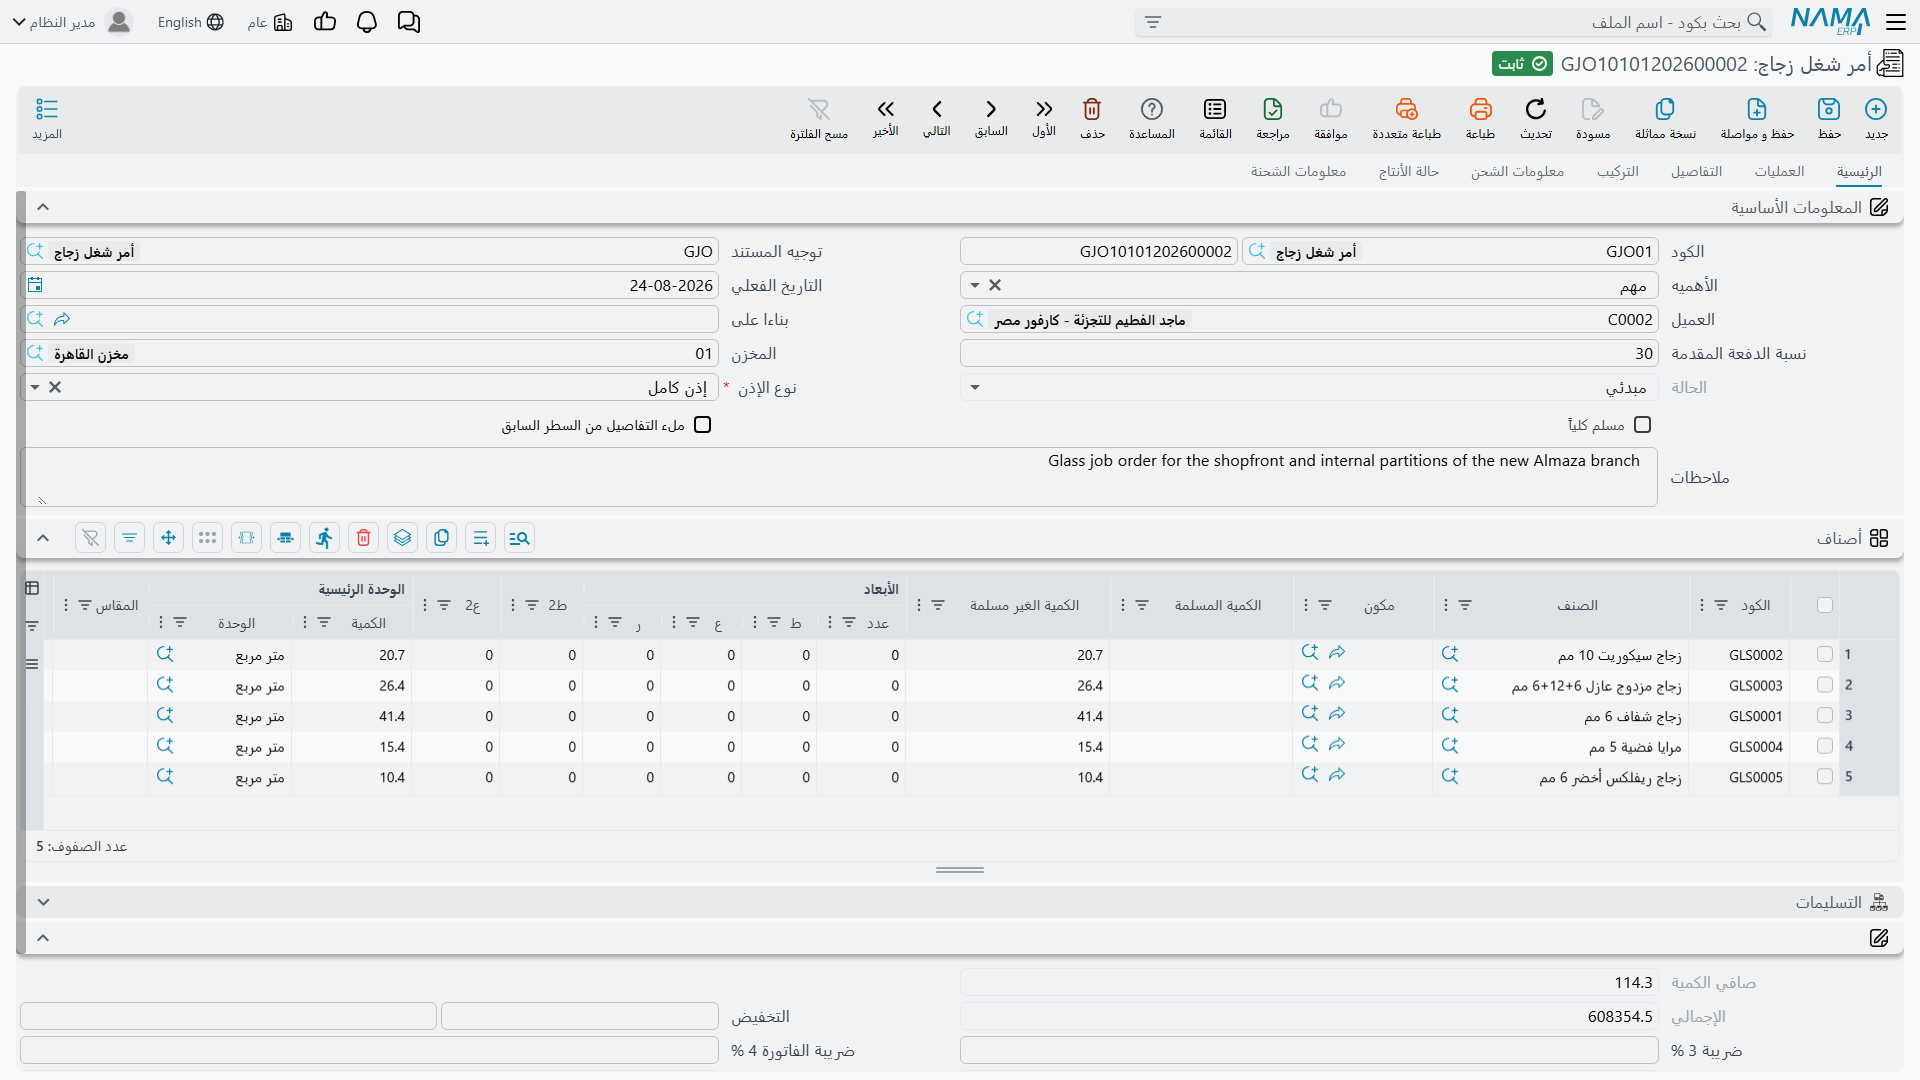
Task: Go to الأخير last record
Action: (x=885, y=109)
